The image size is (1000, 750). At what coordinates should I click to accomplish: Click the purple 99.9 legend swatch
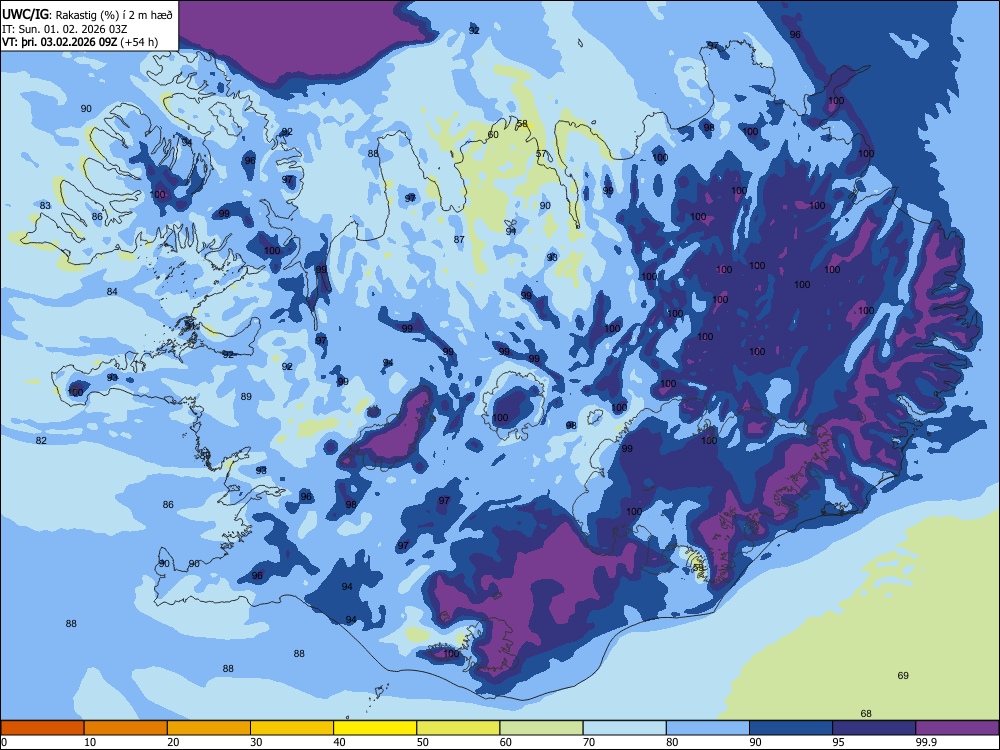[957, 728]
